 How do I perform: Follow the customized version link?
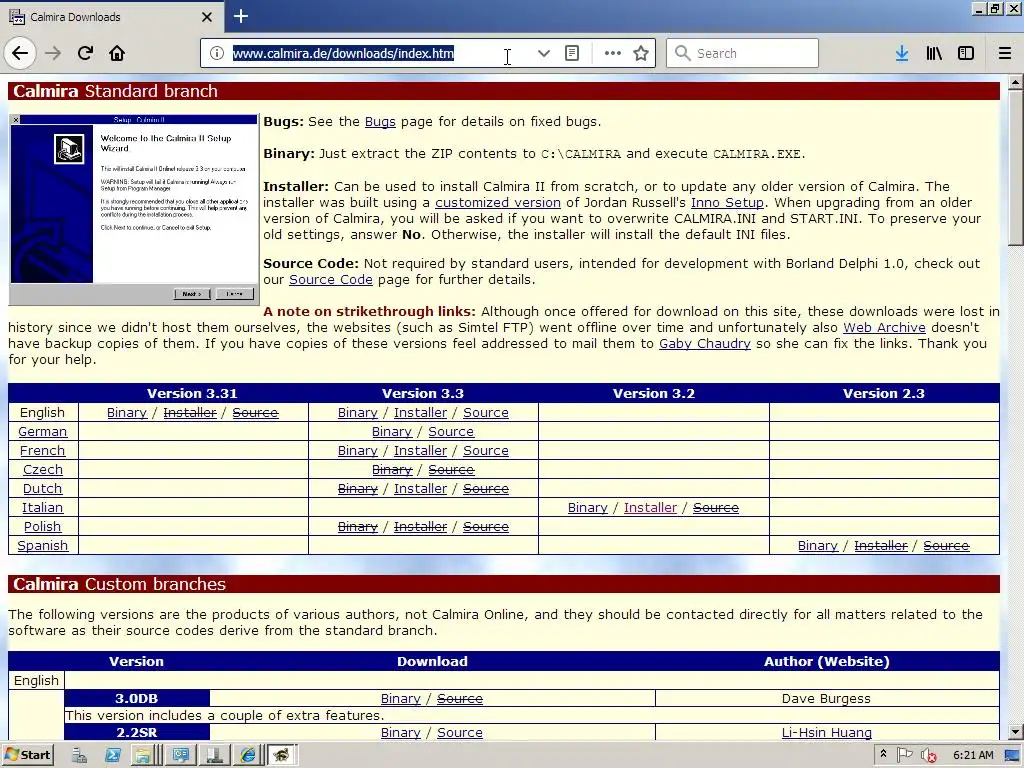498,202
